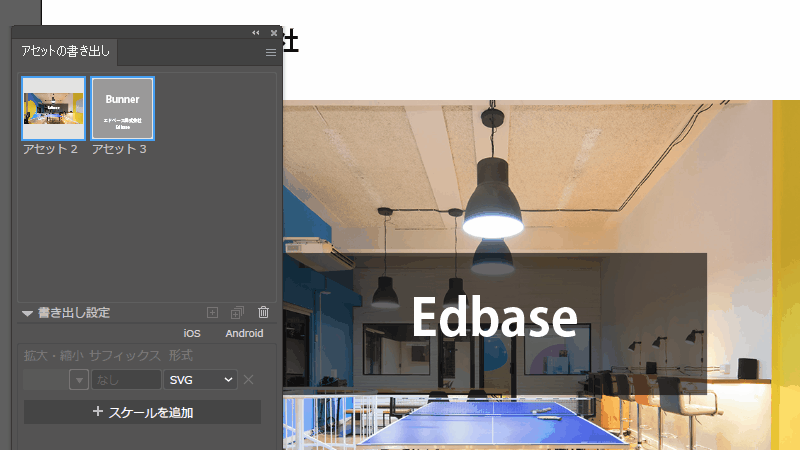Delete selected asset with trash icon
800x450 pixels.
pos(263,312)
